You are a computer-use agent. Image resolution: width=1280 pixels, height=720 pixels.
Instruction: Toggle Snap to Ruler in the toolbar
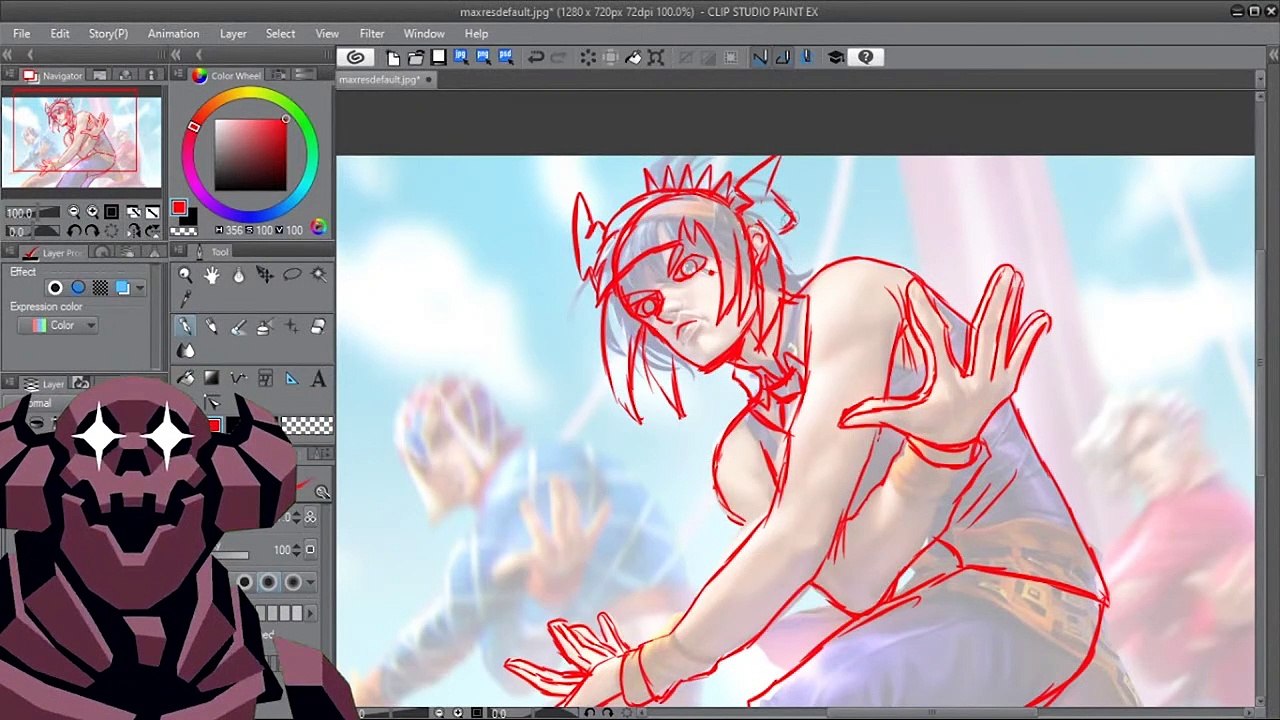760,57
